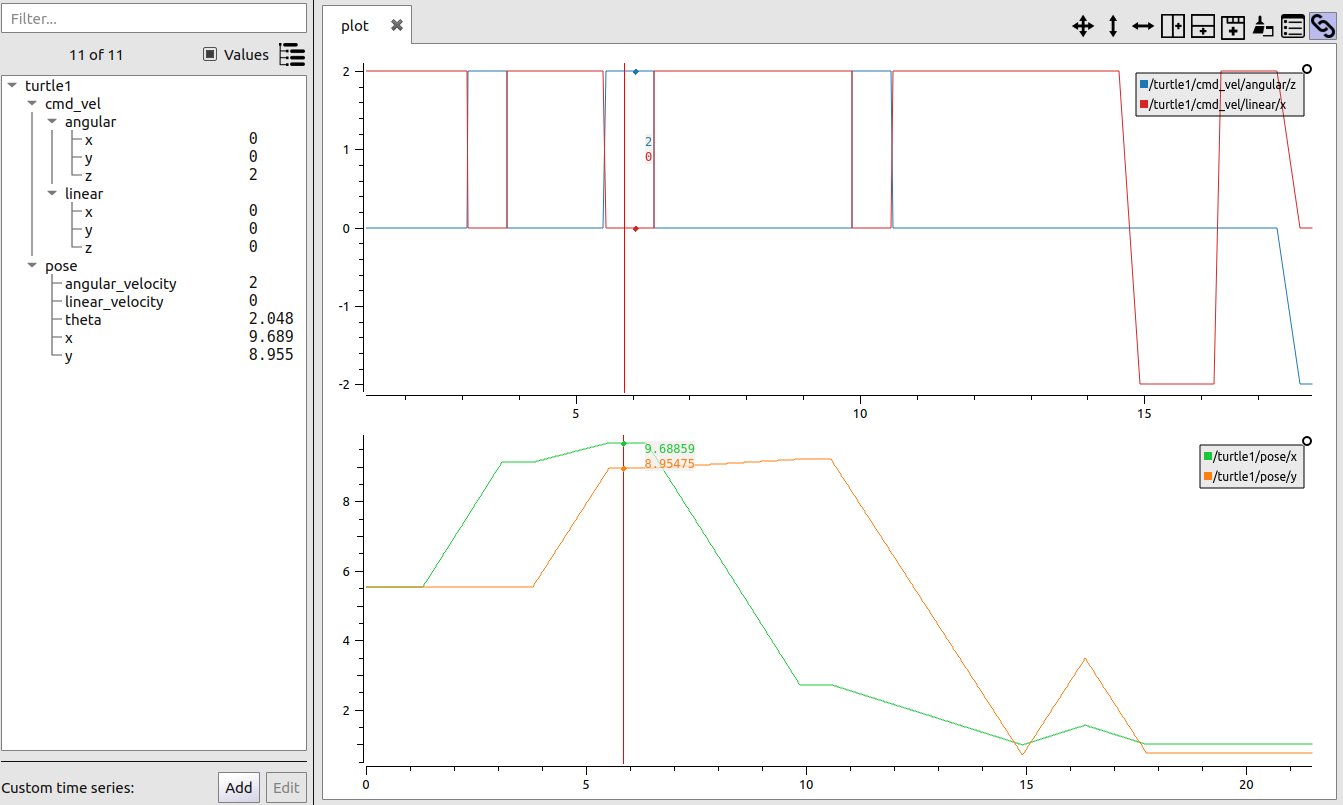
Task: Click the Edit custom series button
Action: pyautogui.click(x=286, y=788)
